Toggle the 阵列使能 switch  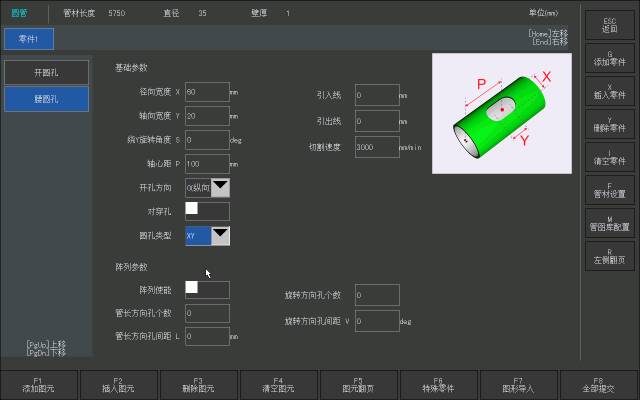click(207, 290)
